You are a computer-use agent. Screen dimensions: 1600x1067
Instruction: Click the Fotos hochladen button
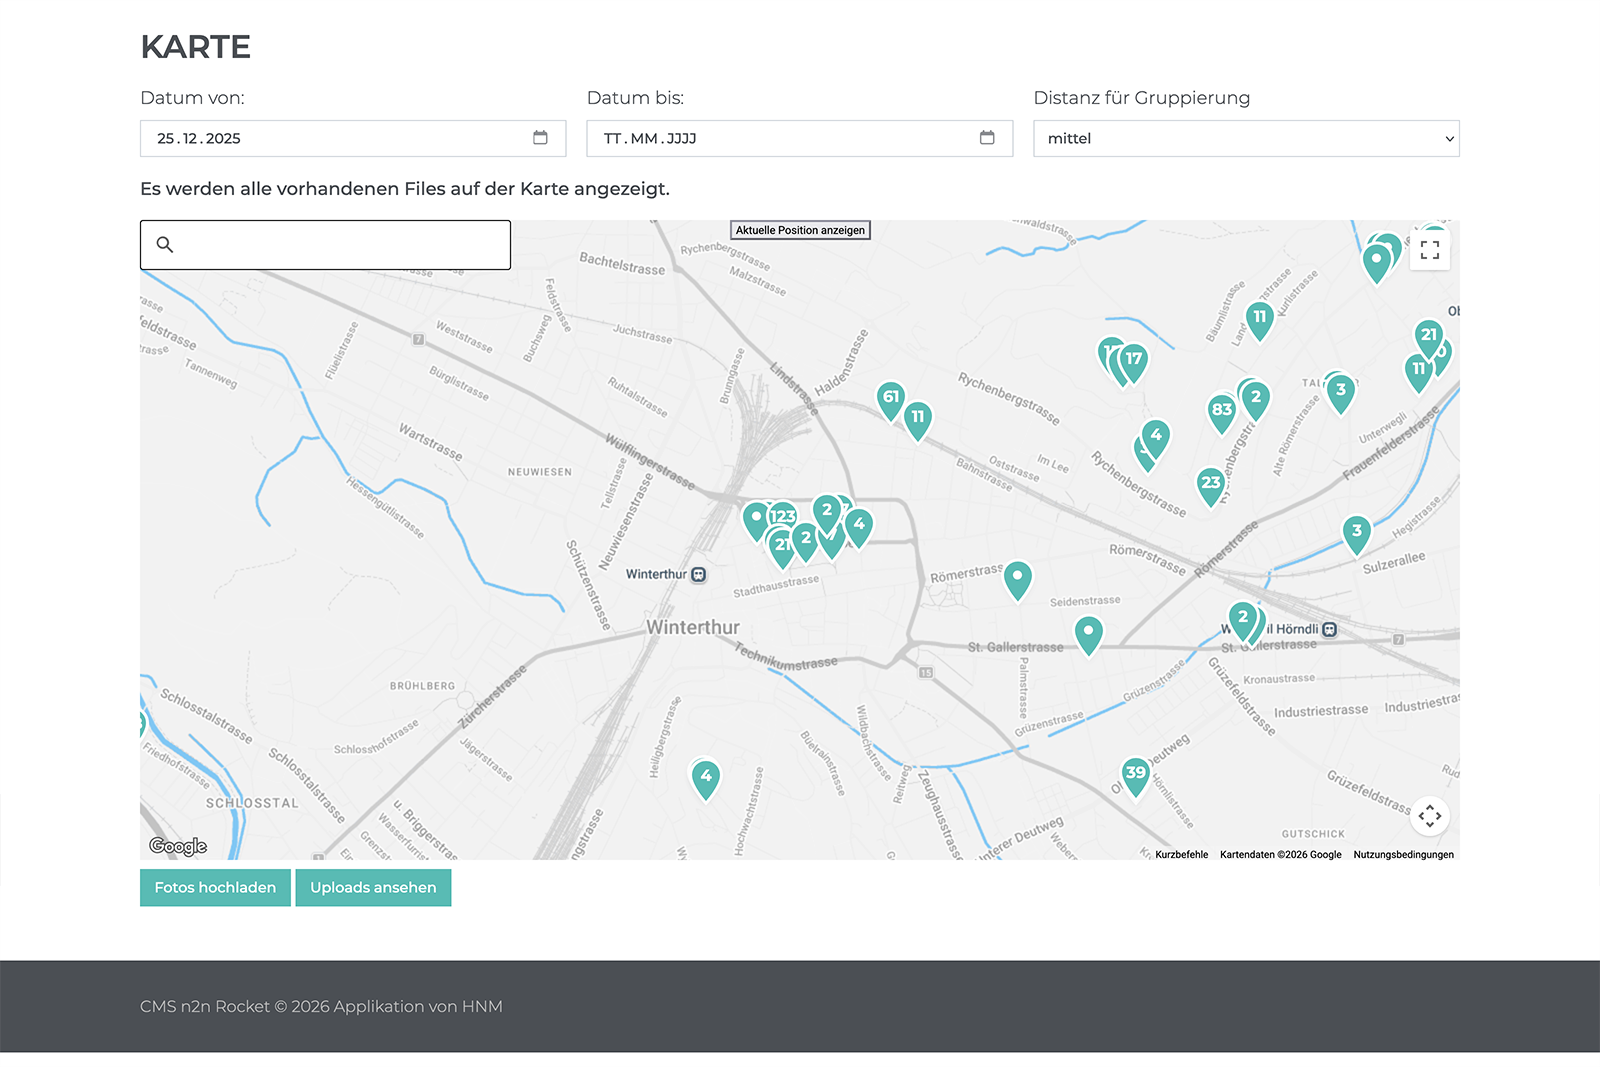pos(215,888)
